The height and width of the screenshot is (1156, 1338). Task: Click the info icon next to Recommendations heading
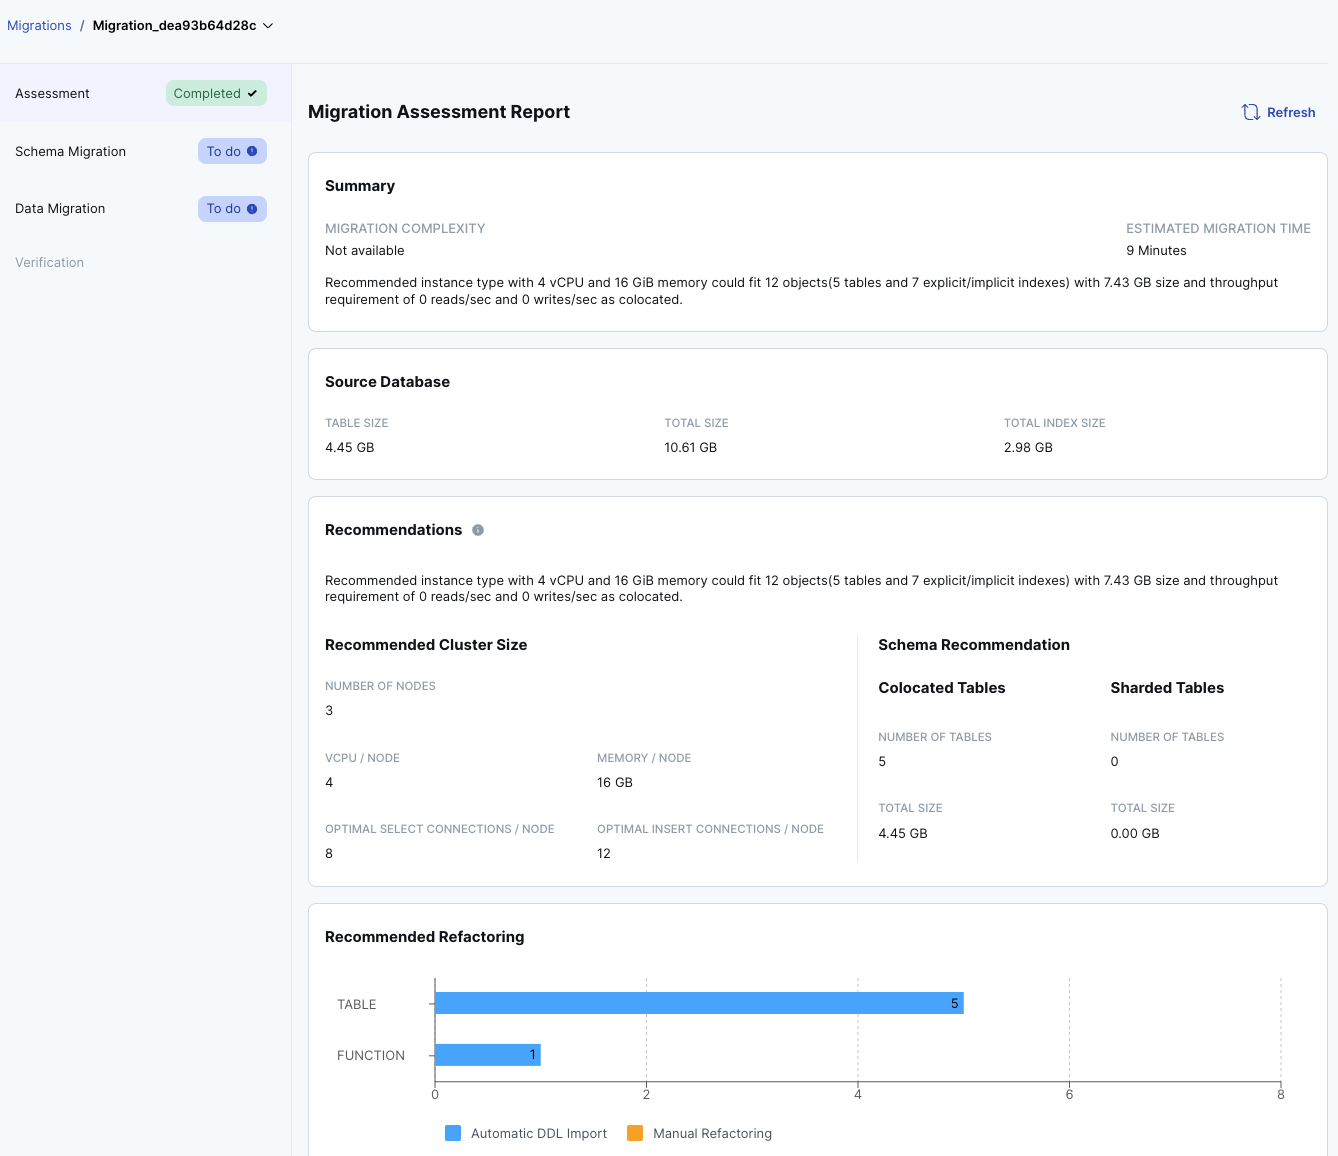pos(478,530)
